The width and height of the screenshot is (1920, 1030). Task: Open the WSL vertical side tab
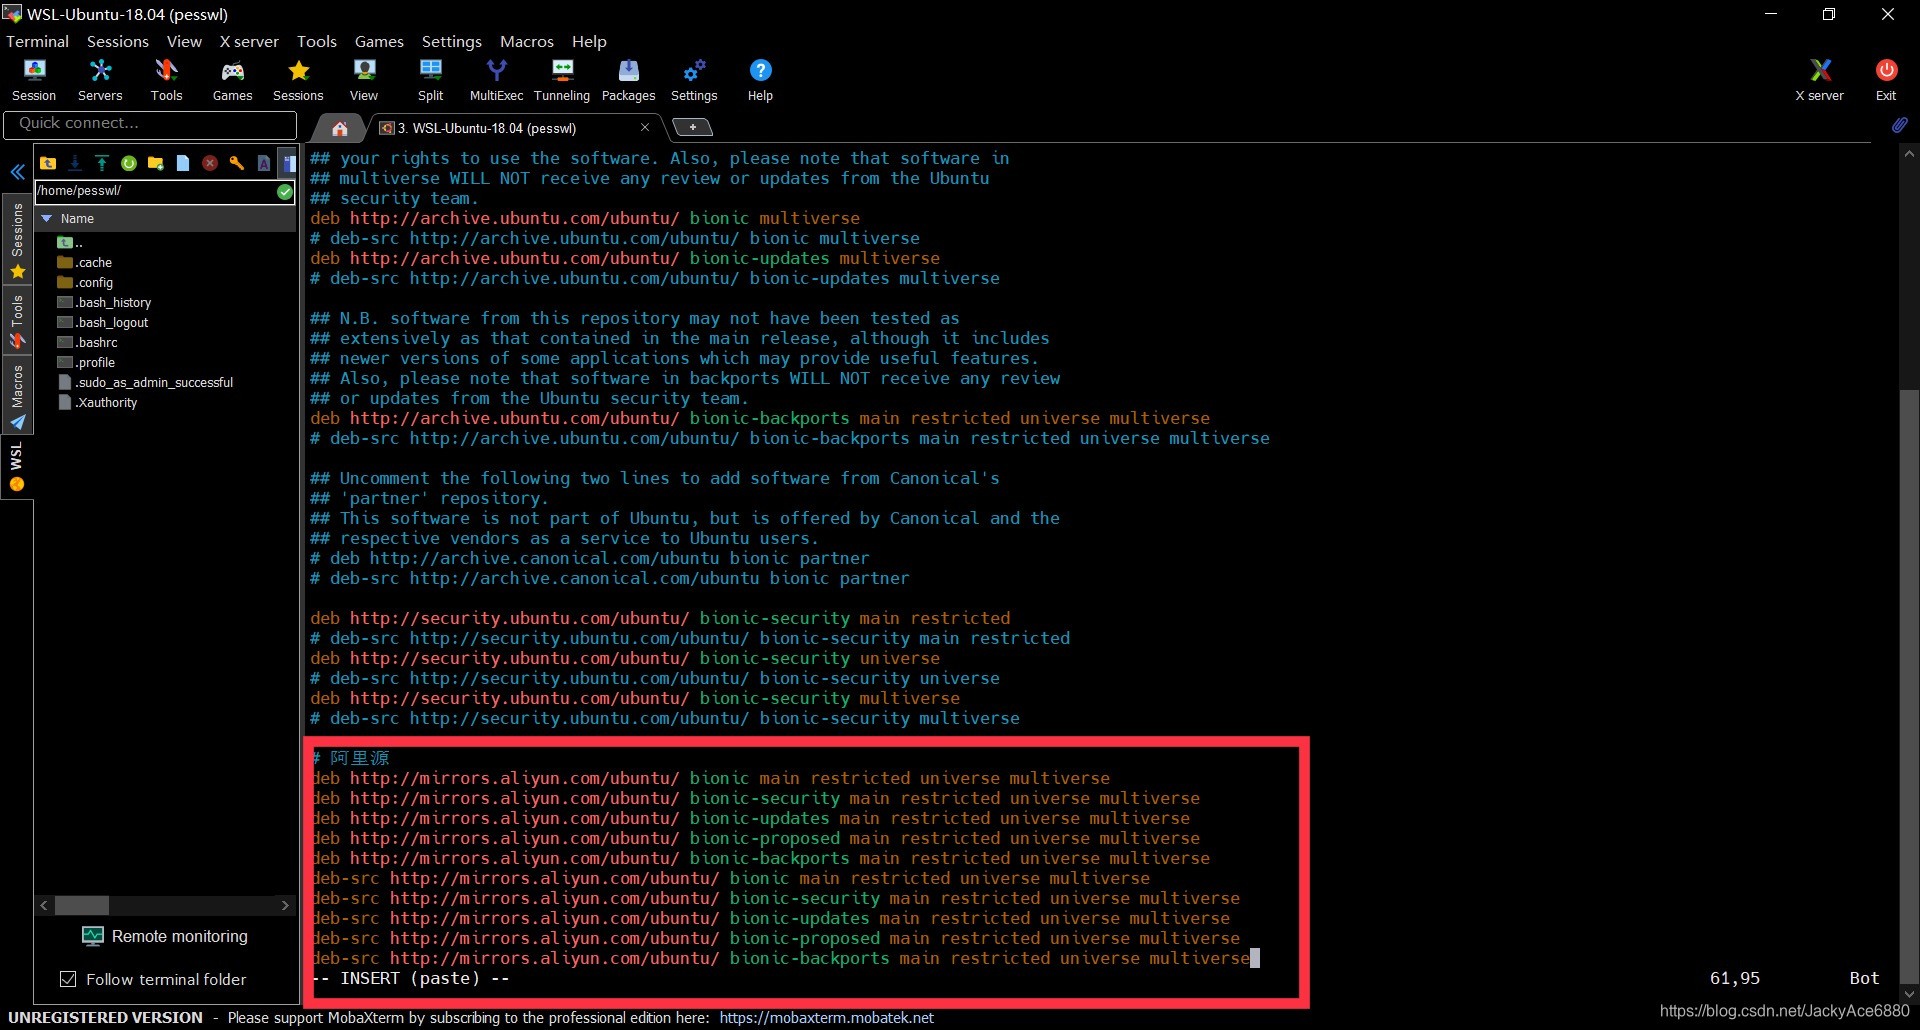(x=17, y=467)
